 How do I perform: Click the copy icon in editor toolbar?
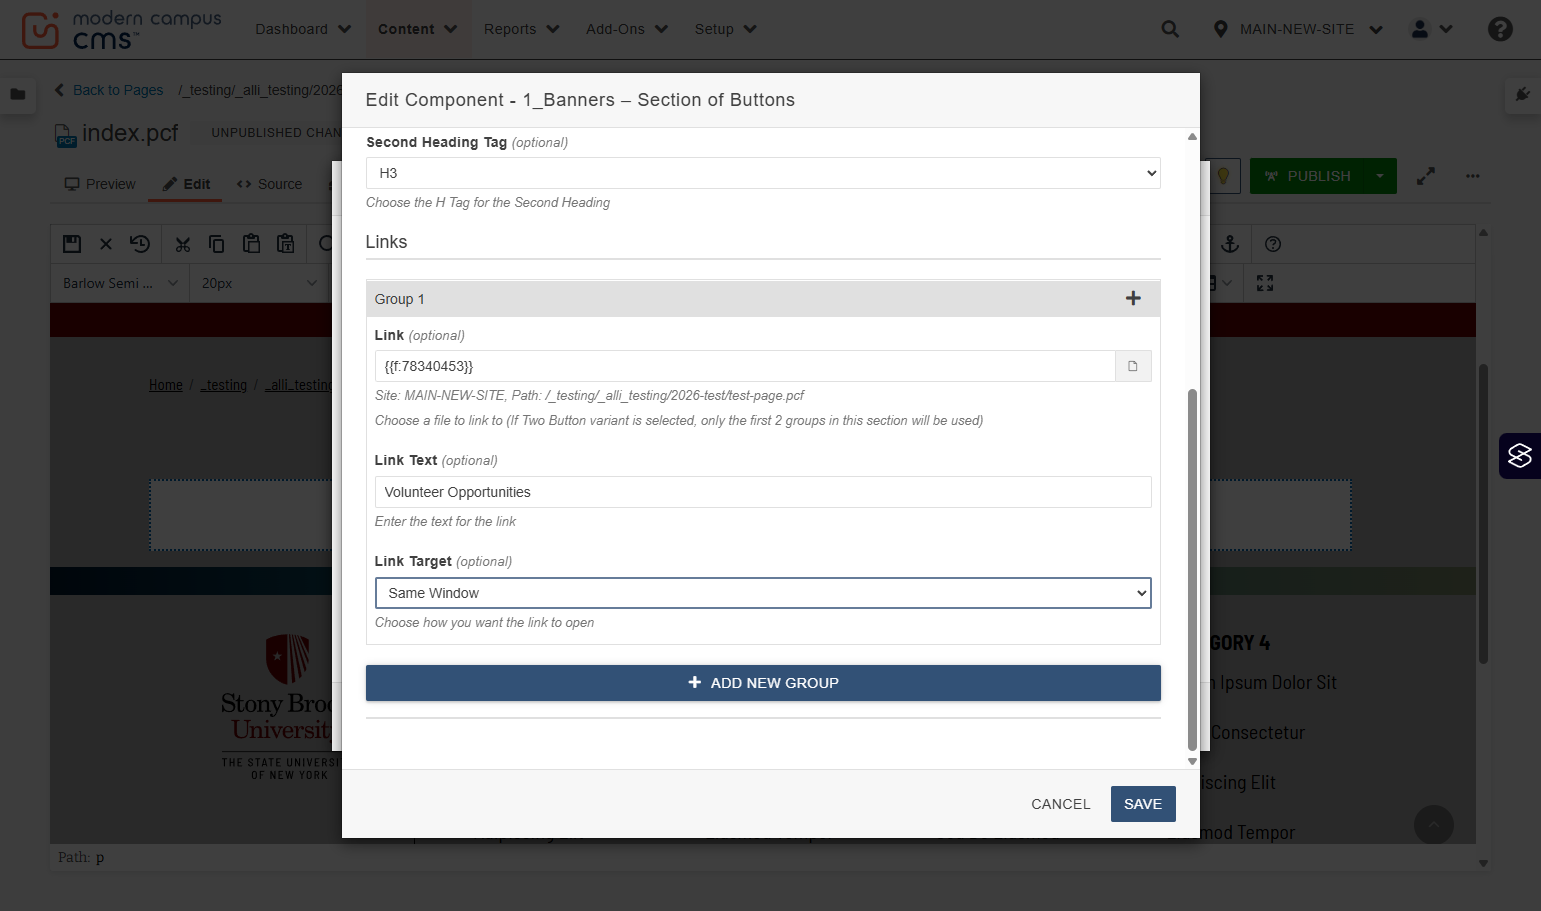click(x=217, y=244)
